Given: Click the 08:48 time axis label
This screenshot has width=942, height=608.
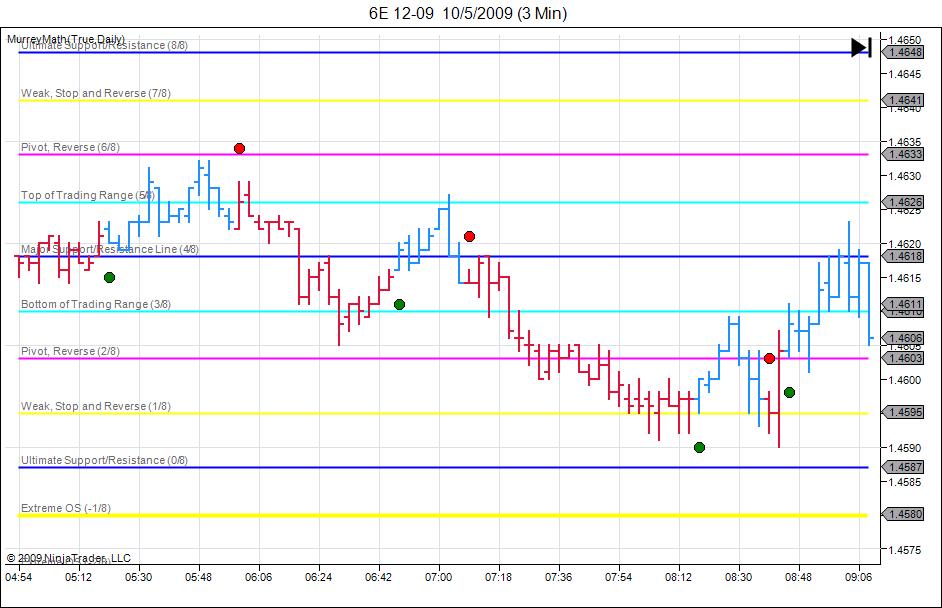Looking at the screenshot, I should [x=799, y=577].
